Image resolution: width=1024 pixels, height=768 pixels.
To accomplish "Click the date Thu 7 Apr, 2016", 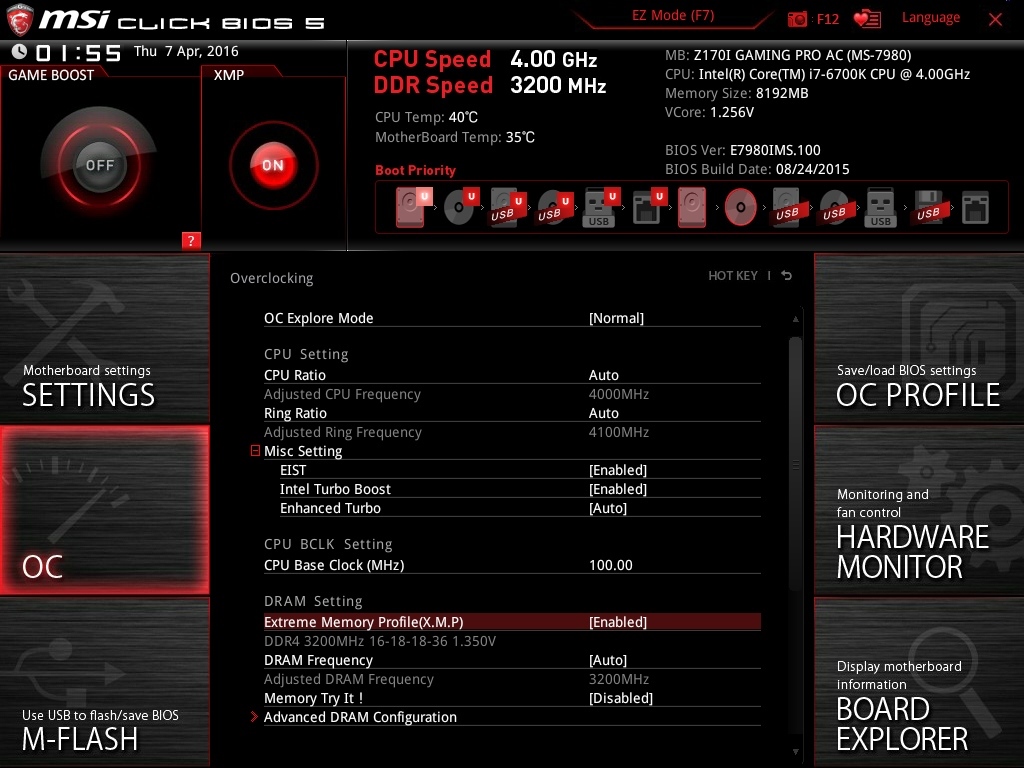I will tap(186, 52).
